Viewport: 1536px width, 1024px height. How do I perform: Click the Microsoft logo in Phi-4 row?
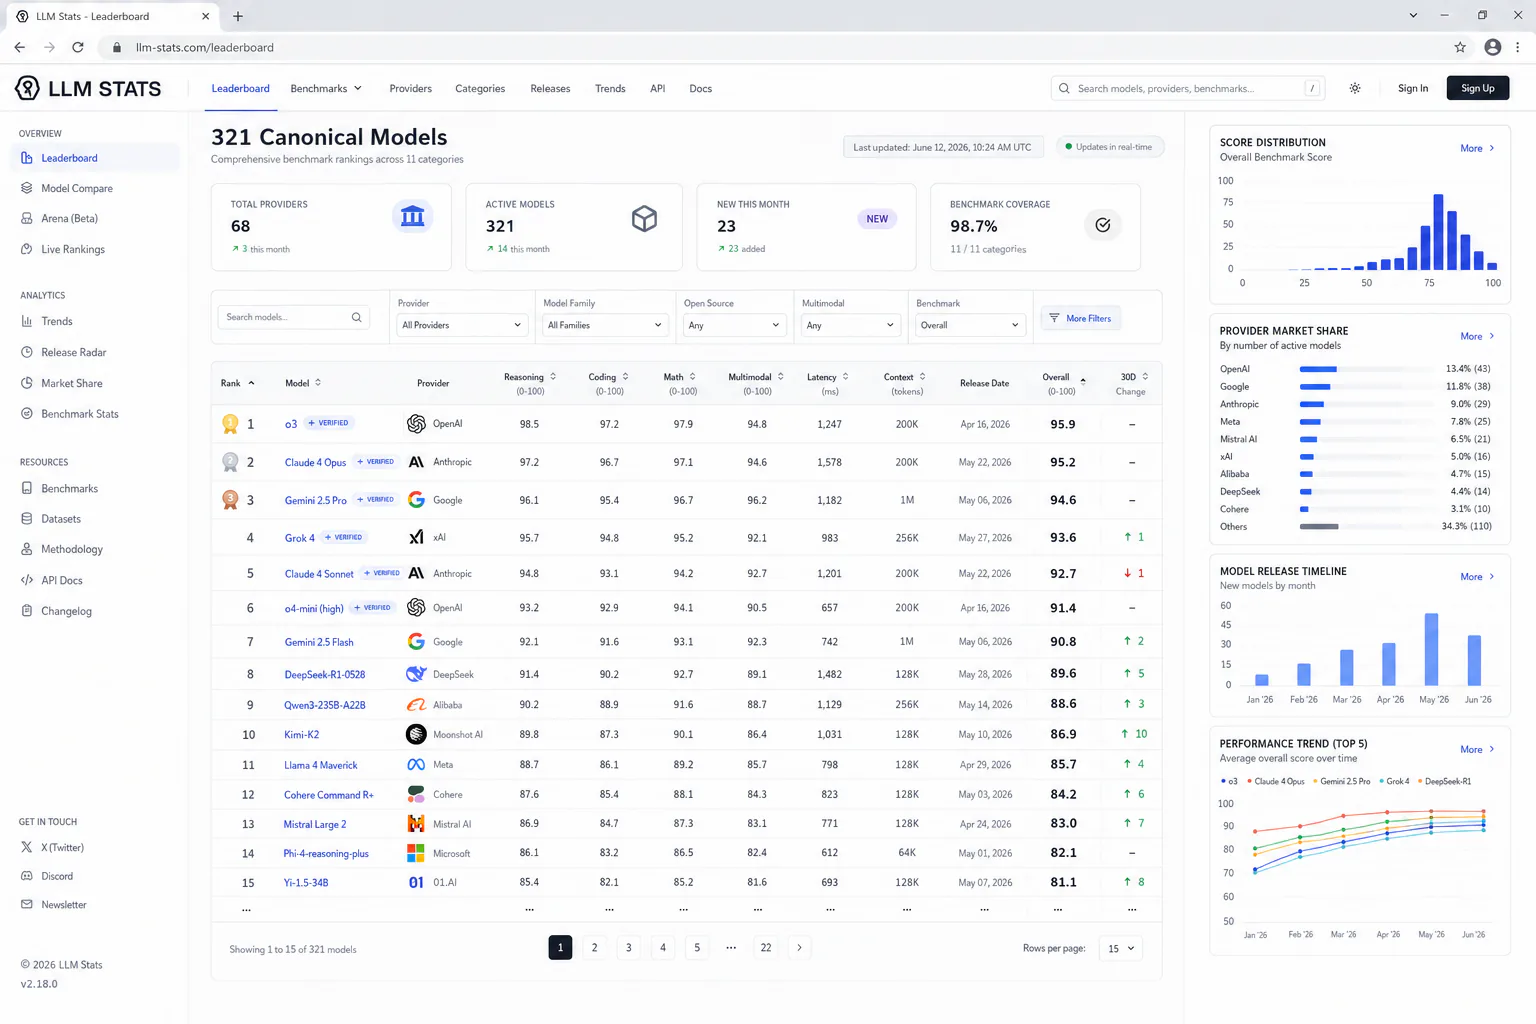click(x=416, y=853)
